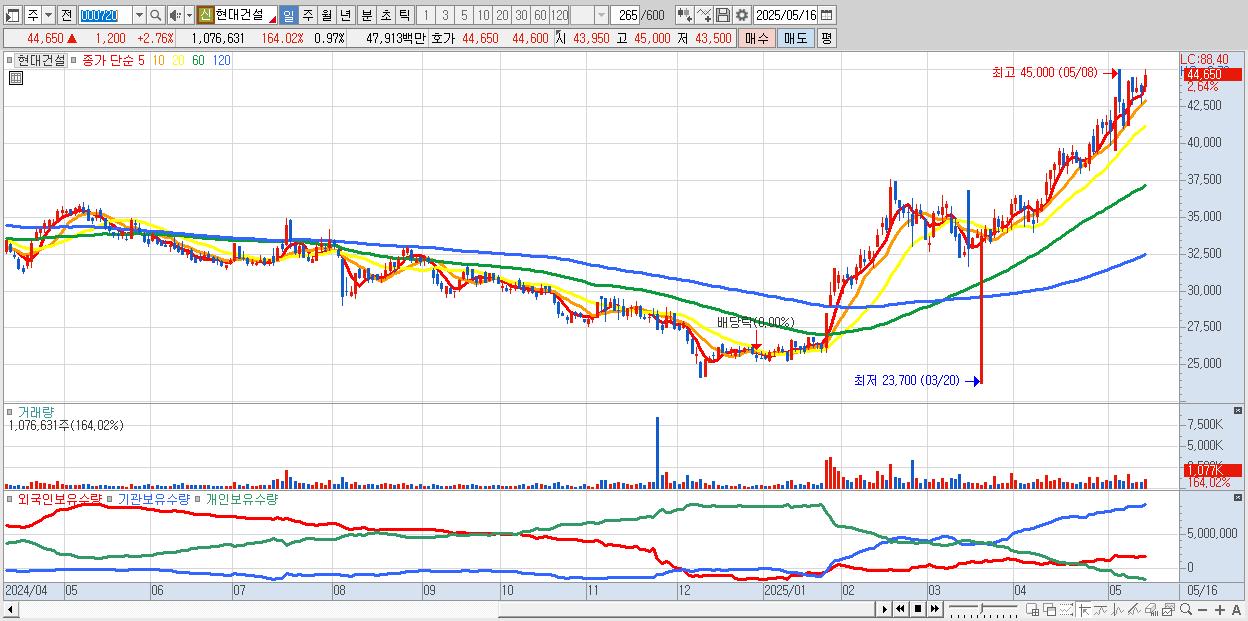Click the 호가 quote label
The height and width of the screenshot is (621, 1248).
pos(442,38)
